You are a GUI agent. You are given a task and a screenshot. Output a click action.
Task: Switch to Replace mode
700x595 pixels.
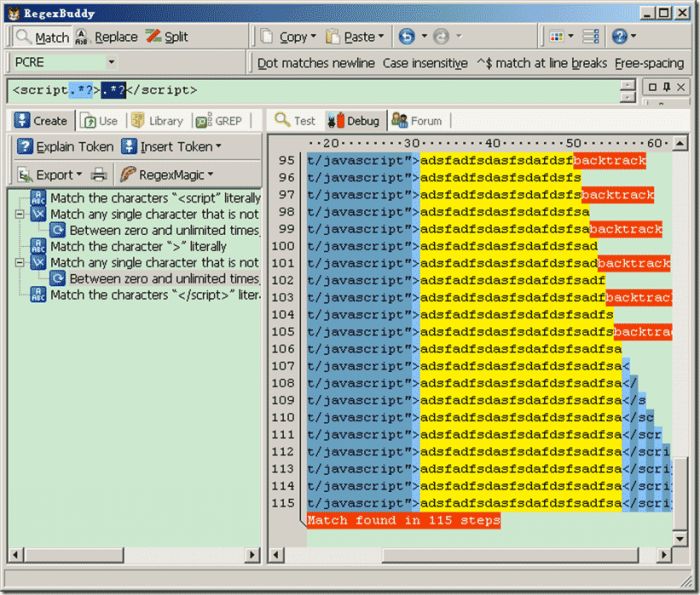pos(106,37)
